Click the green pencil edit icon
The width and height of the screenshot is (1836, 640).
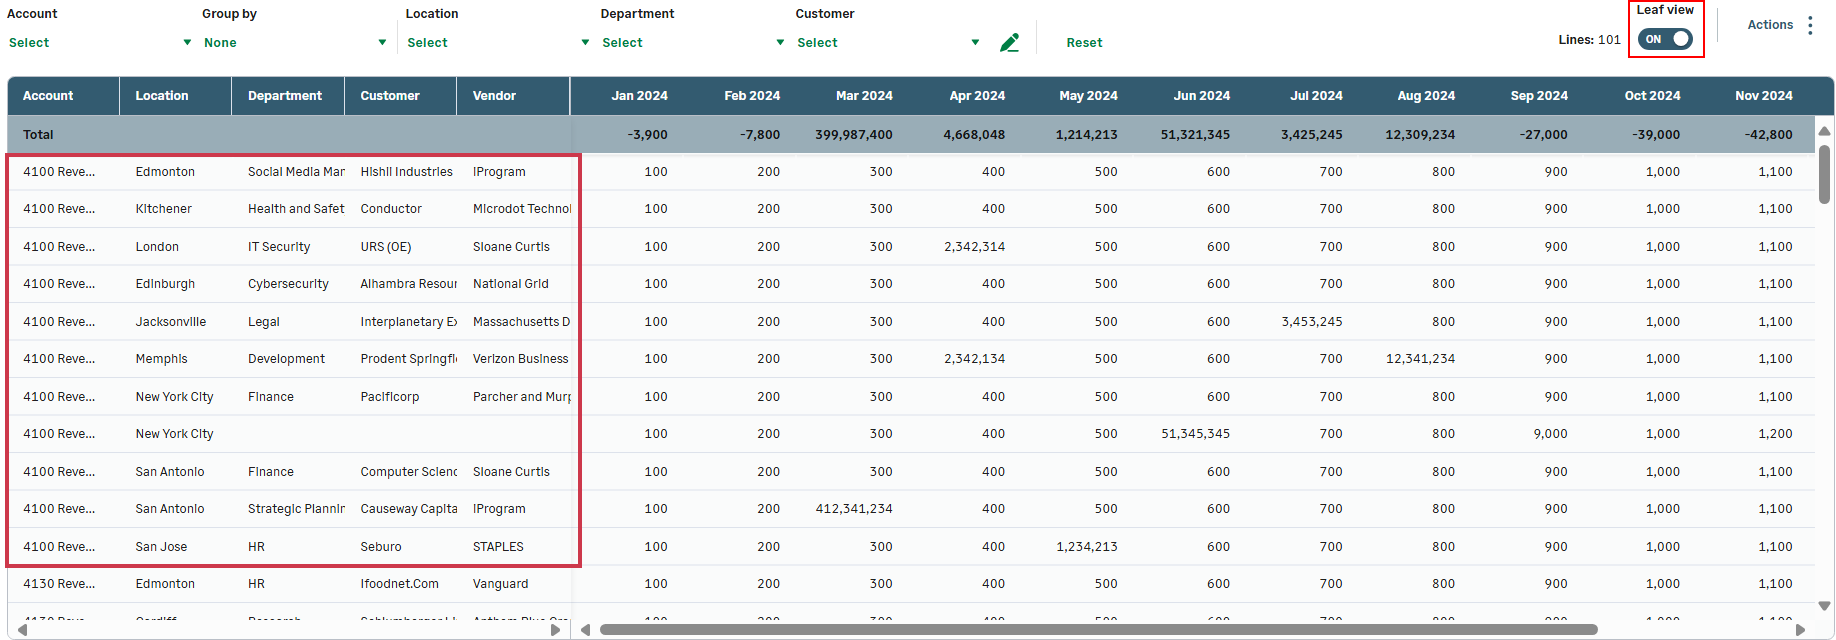click(x=1009, y=43)
